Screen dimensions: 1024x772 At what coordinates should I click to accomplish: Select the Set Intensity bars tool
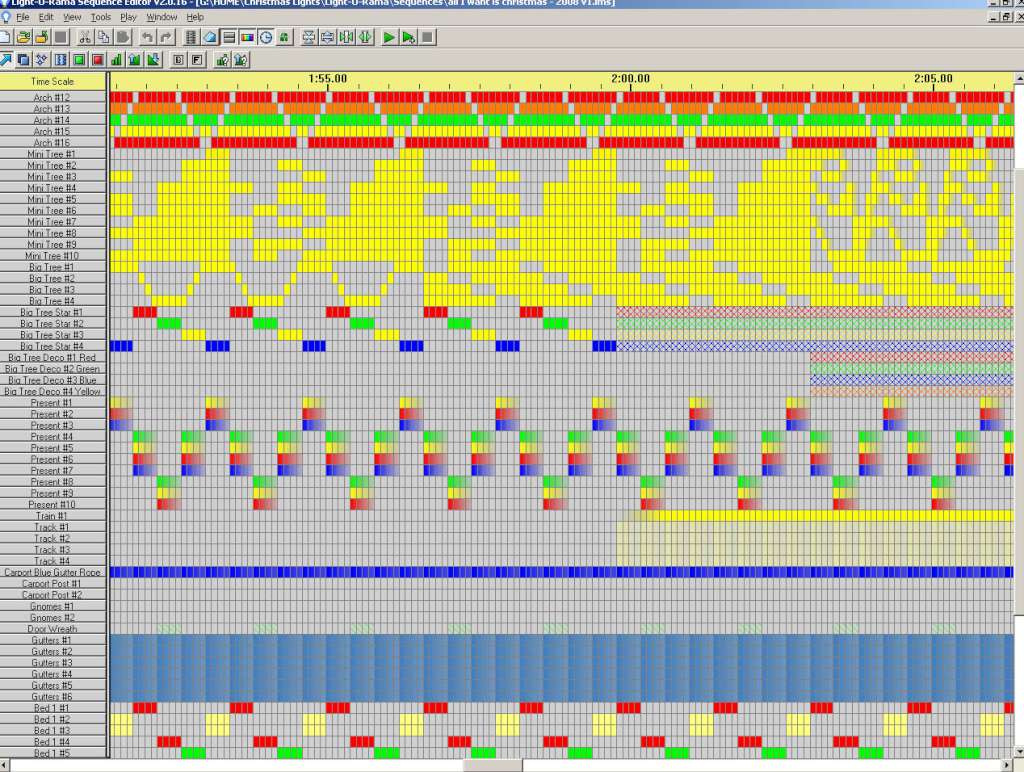116,60
